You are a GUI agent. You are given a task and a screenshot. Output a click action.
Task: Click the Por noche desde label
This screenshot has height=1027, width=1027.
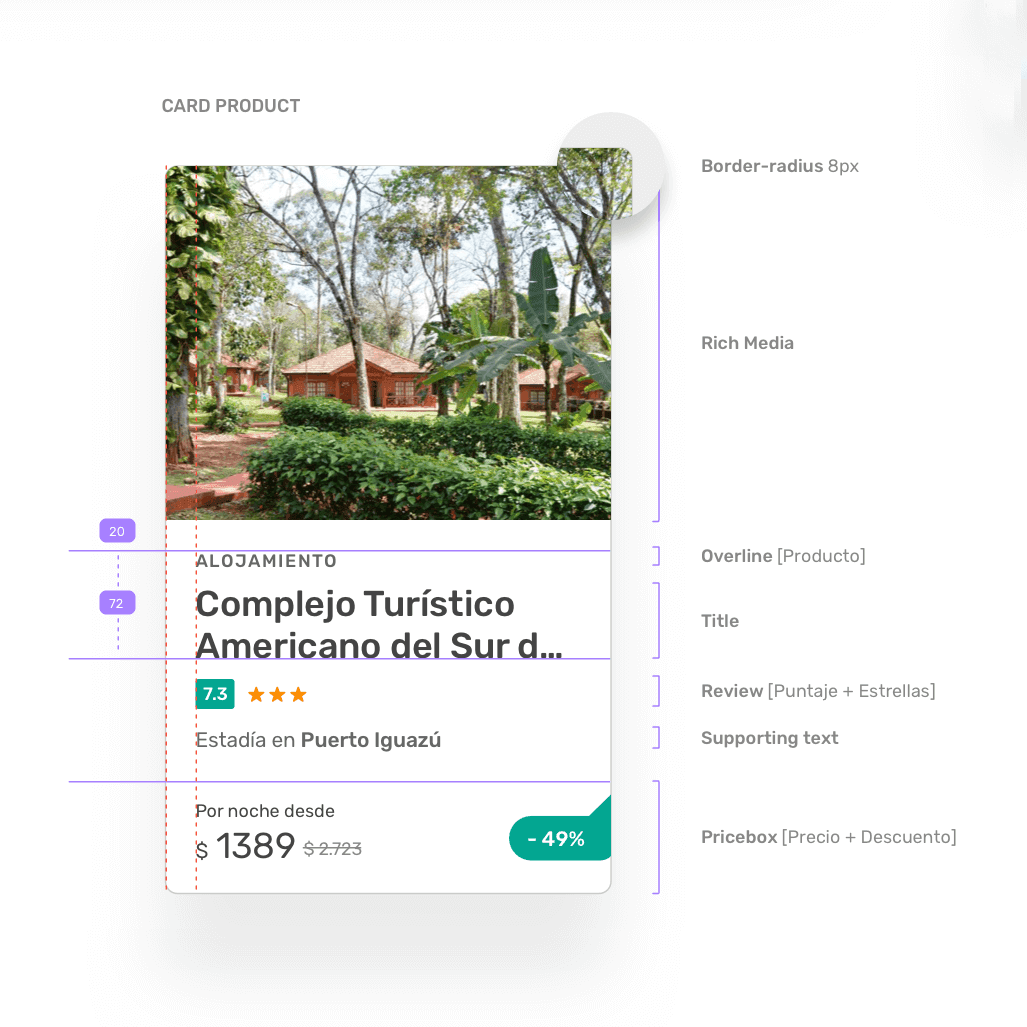265,811
